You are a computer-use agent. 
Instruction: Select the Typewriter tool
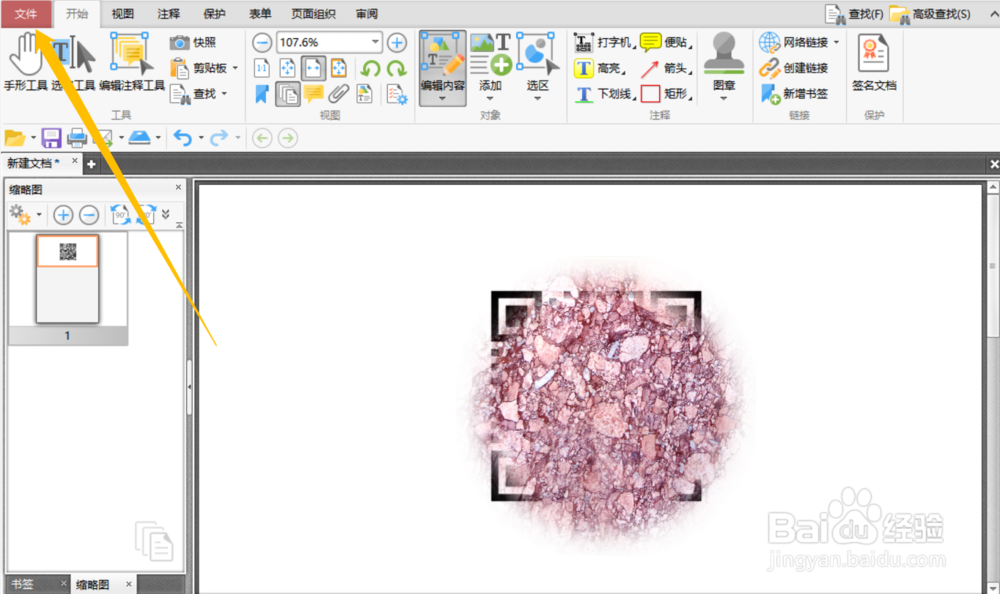(603, 43)
